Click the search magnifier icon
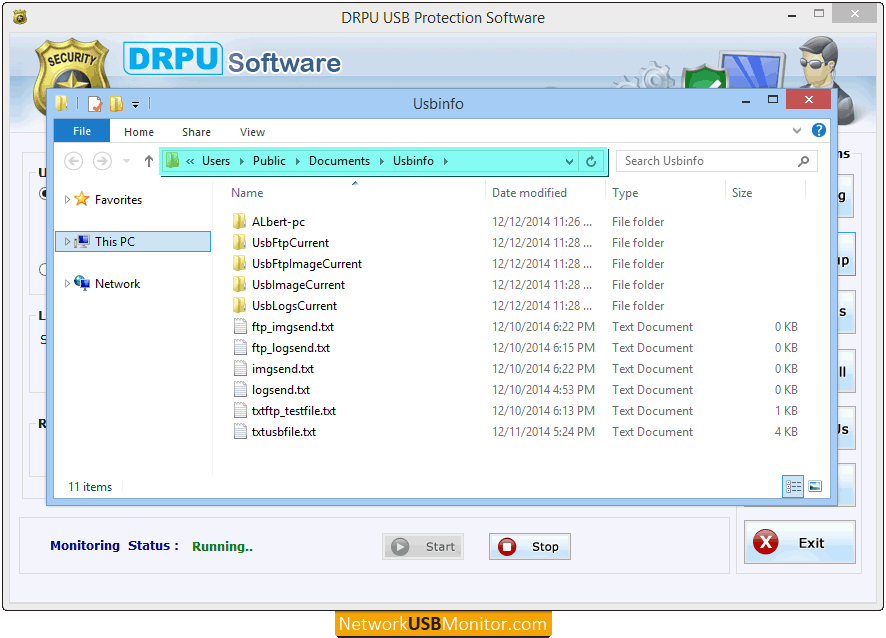The height and width of the screenshot is (638, 886). pyautogui.click(x=803, y=162)
